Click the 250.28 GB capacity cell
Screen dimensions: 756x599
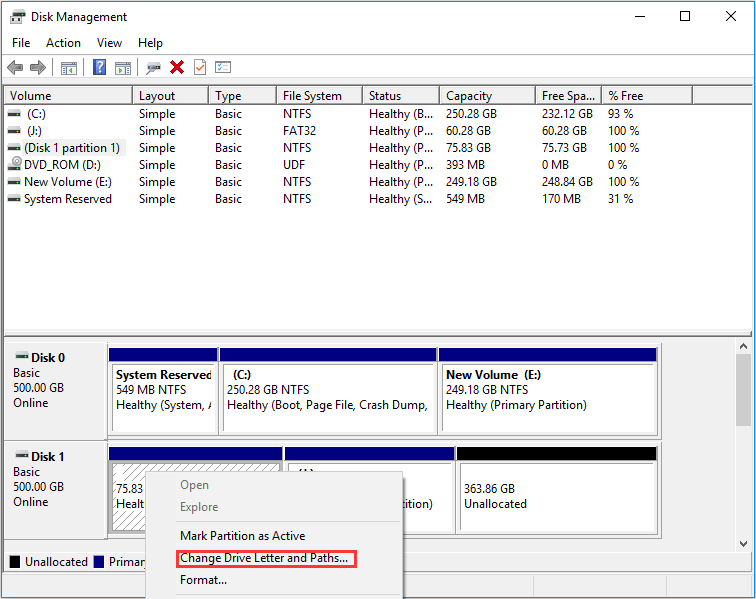tap(471, 114)
